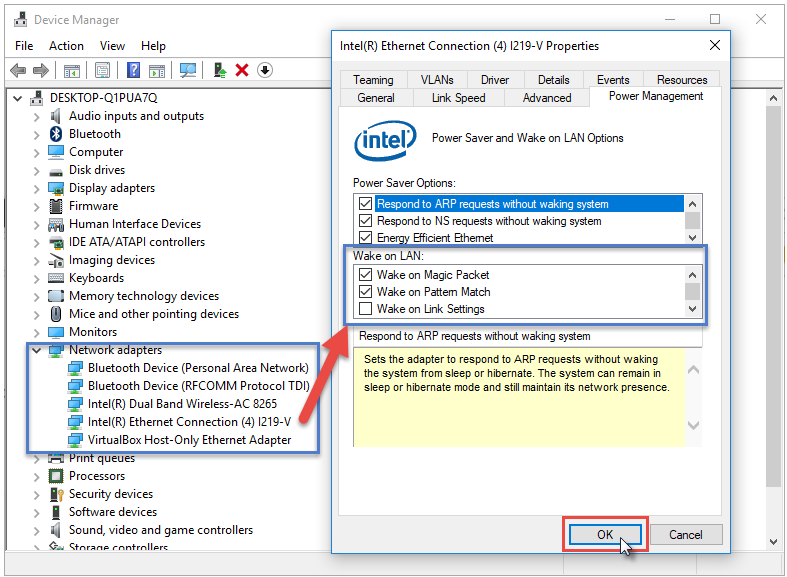Switch to the Driver tab
Screen dimensions: 787x577
coord(495,80)
